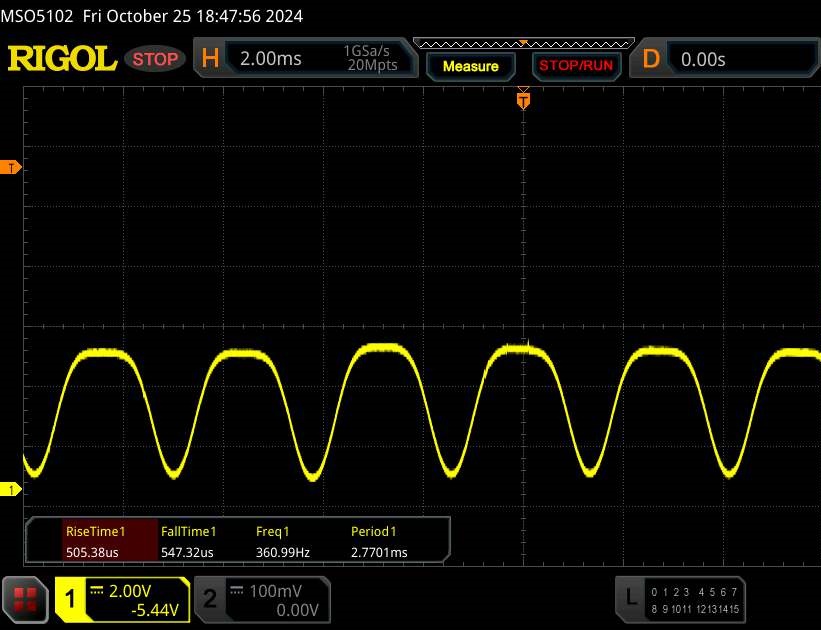821x630 pixels.
Task: Adjust channel 2 offset 0.00V value
Action: click(x=297, y=610)
